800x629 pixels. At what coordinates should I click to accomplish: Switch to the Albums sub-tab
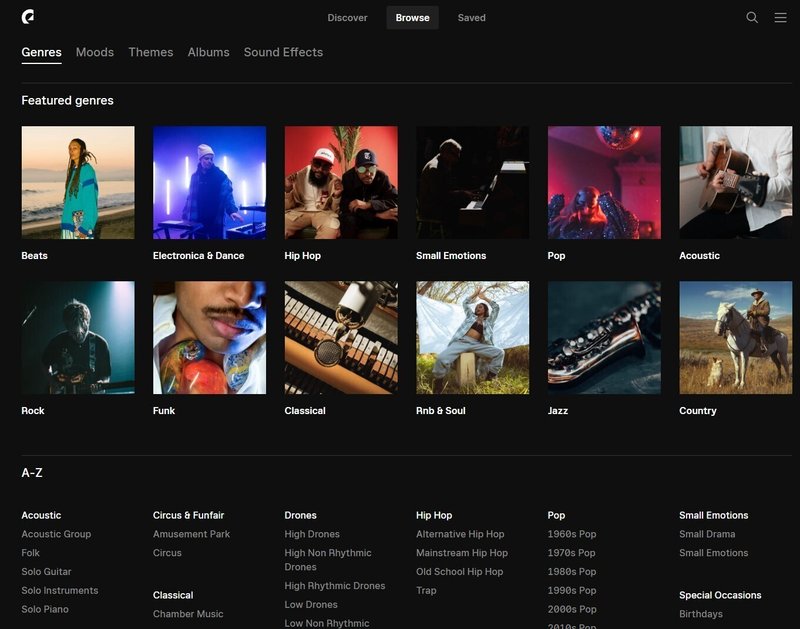(x=208, y=52)
